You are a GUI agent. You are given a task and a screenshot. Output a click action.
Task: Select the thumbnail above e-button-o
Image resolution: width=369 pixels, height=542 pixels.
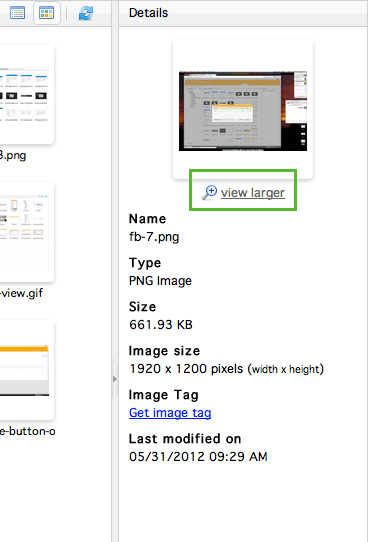26,370
